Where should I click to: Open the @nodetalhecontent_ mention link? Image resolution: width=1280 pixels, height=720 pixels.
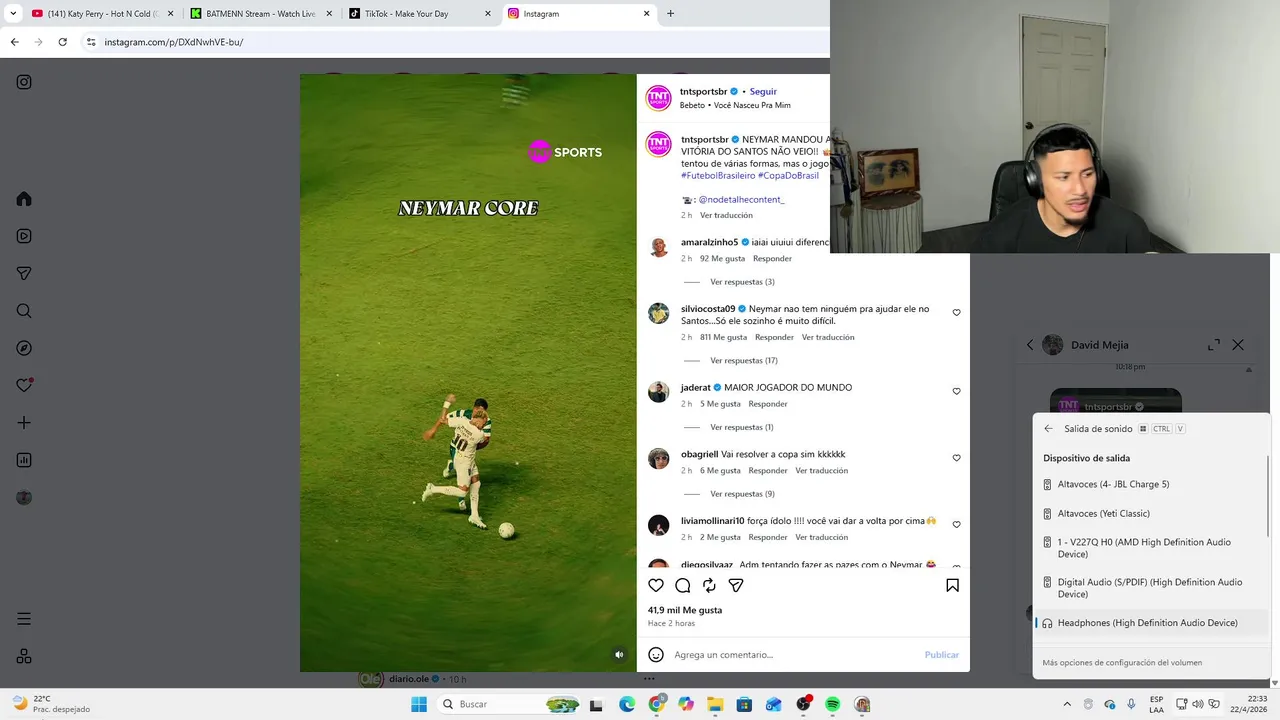coord(741,200)
